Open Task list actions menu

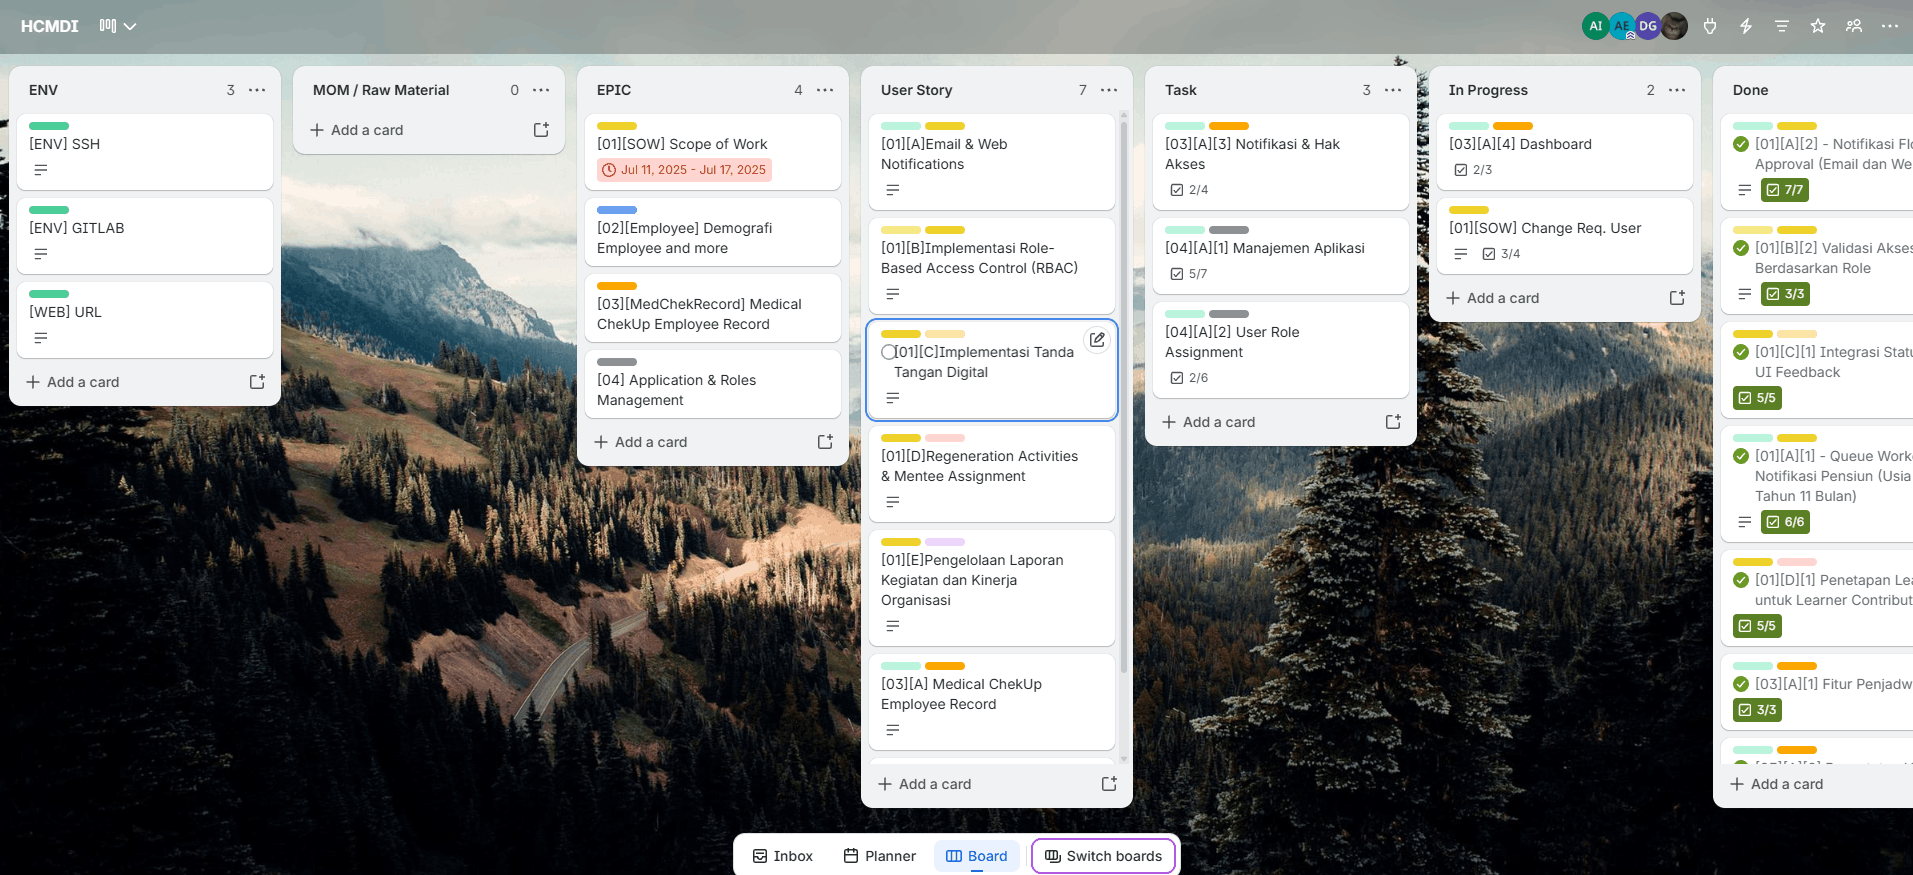[x=1393, y=90]
